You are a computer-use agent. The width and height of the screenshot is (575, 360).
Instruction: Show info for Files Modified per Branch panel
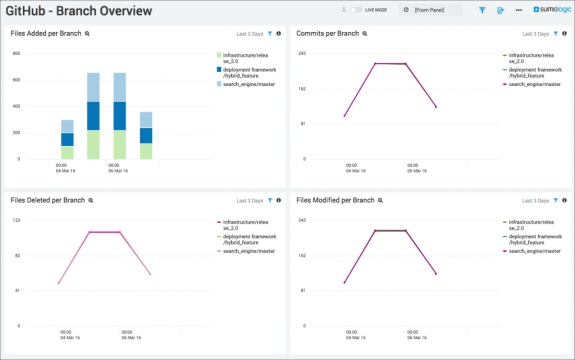[x=564, y=201]
